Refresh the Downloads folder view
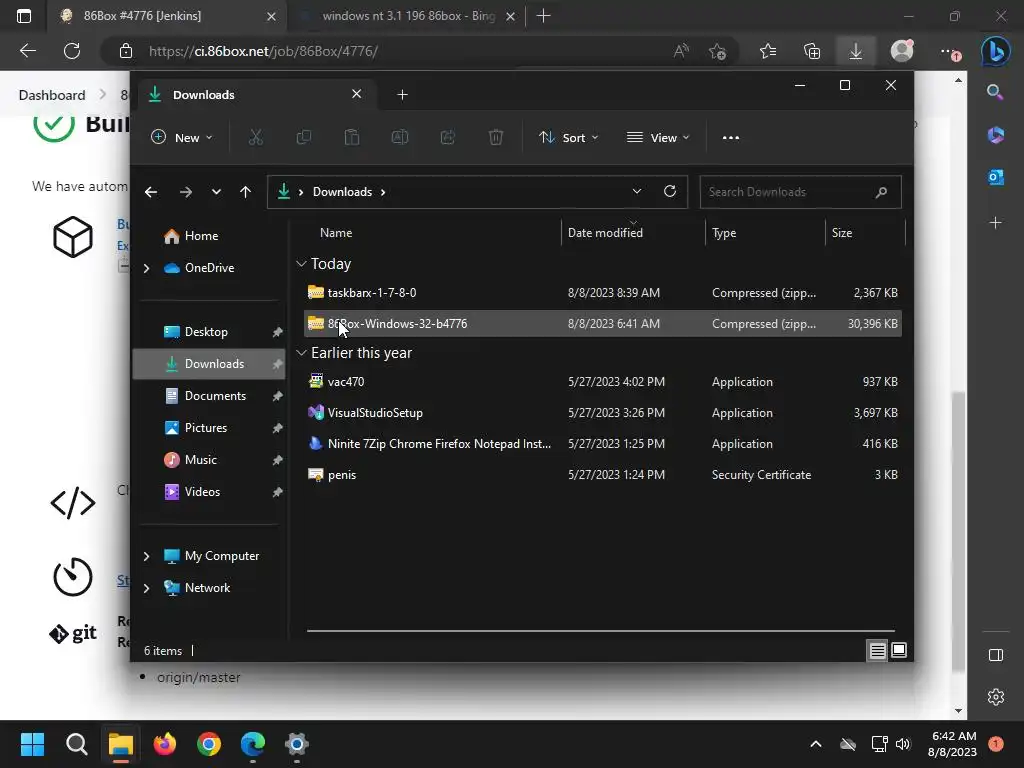This screenshot has width=1024, height=768. pyautogui.click(x=670, y=191)
